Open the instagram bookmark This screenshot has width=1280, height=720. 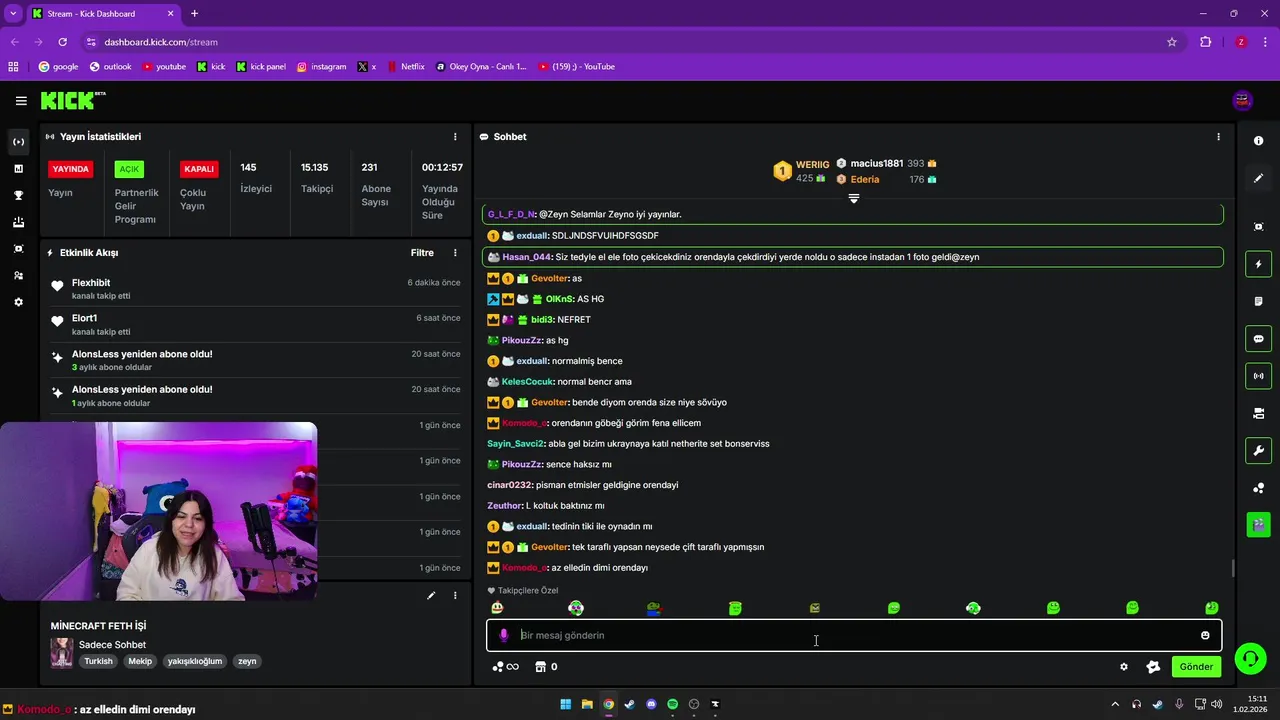point(321,67)
